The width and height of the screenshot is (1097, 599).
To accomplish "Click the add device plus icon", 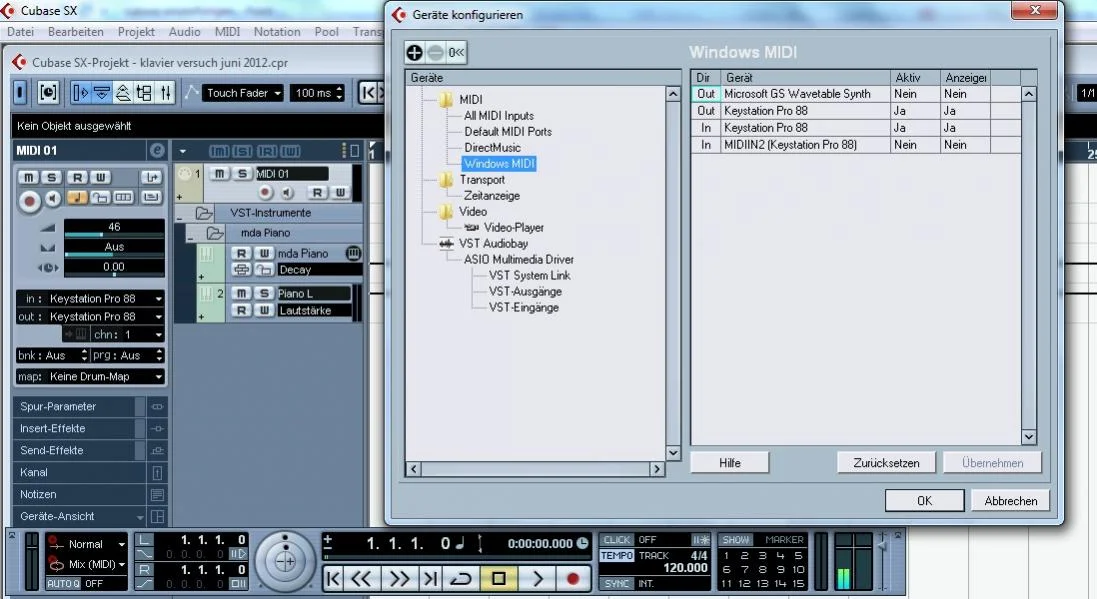I will point(414,53).
